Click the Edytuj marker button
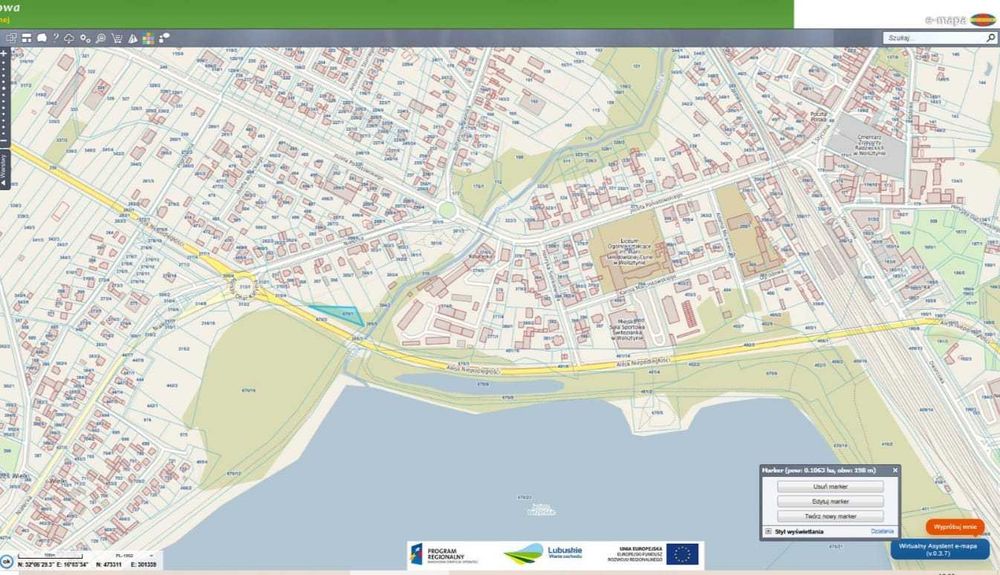This screenshot has width=1000, height=575. 830,502
